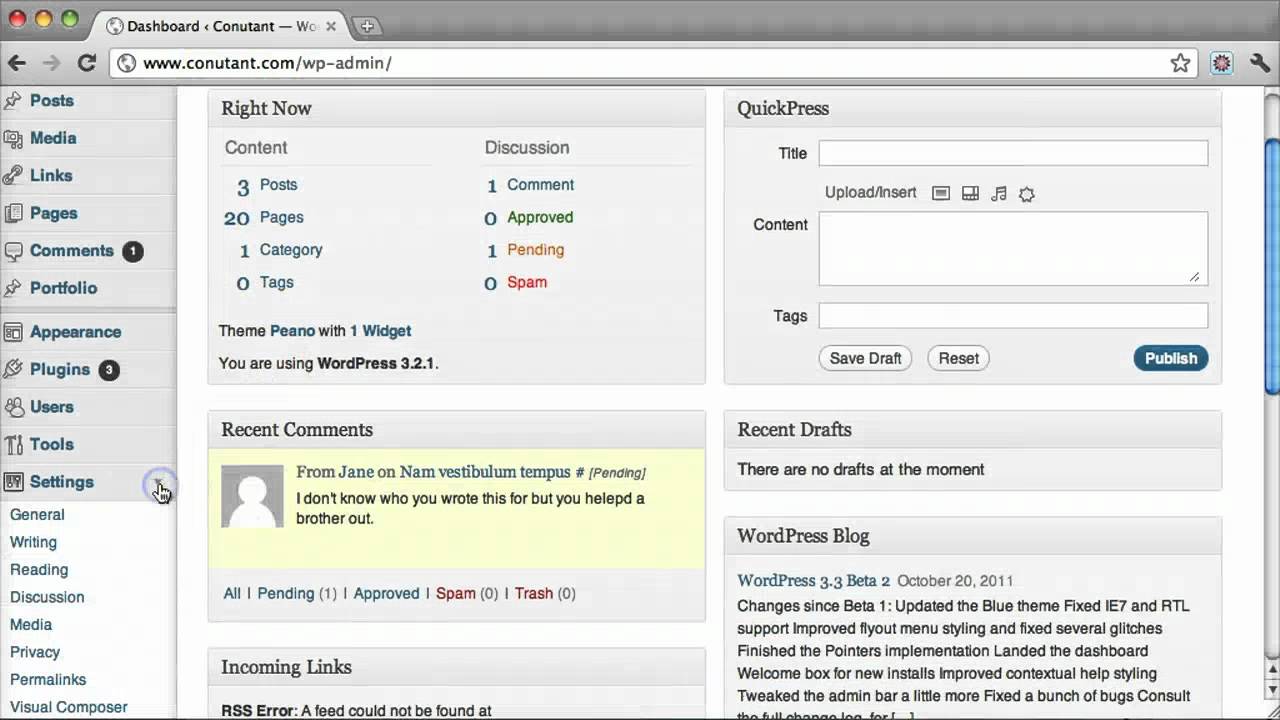This screenshot has height=720, width=1280.
Task: Open Writing settings submenu item
Action: [33, 542]
